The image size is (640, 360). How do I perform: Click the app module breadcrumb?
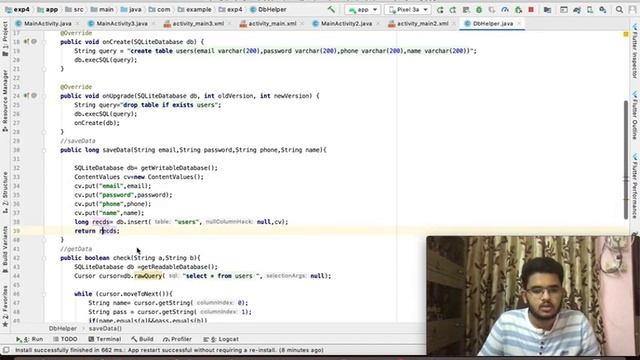47,9
